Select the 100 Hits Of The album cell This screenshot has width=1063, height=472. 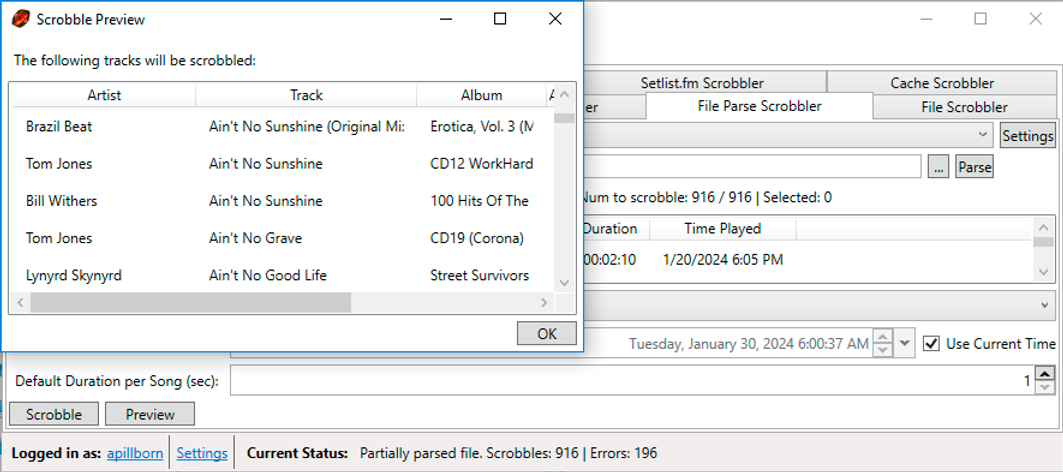coord(479,201)
